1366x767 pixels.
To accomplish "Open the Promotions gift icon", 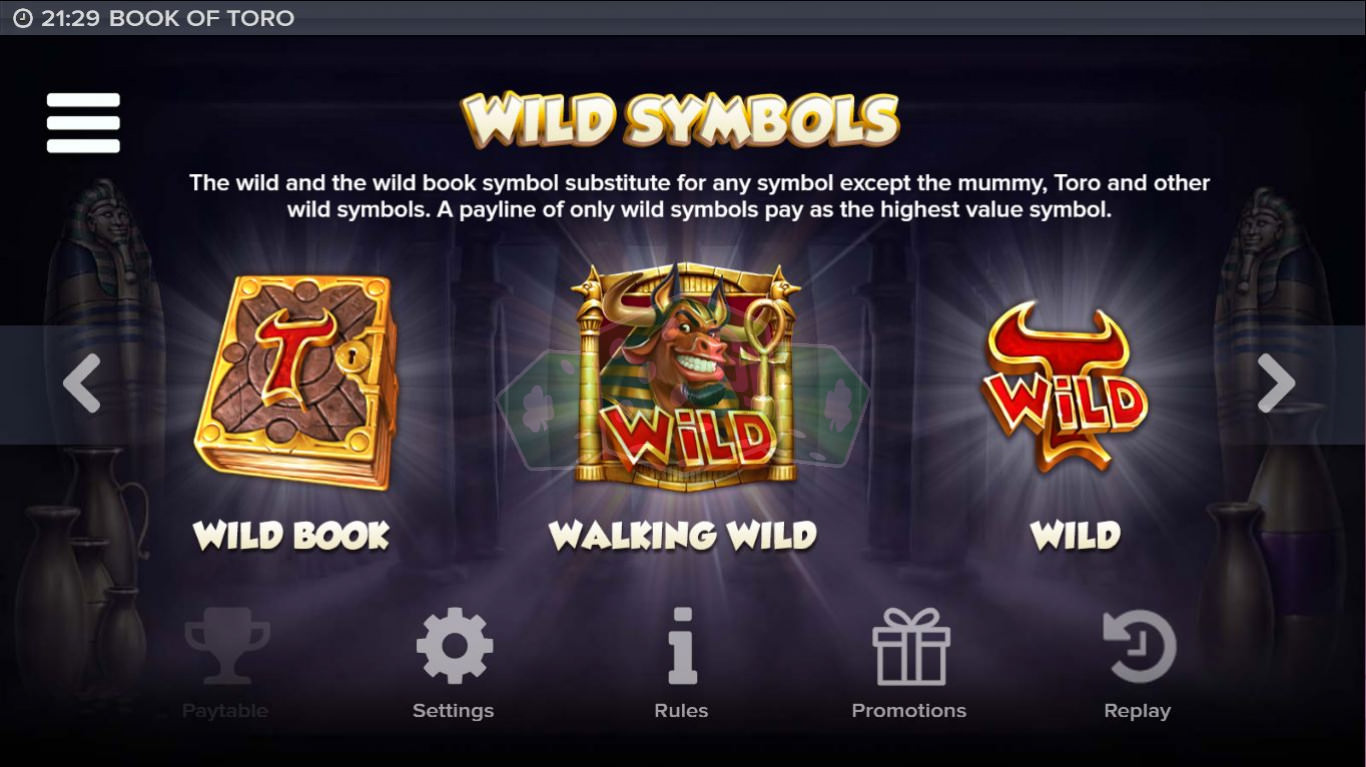I will (x=910, y=646).
